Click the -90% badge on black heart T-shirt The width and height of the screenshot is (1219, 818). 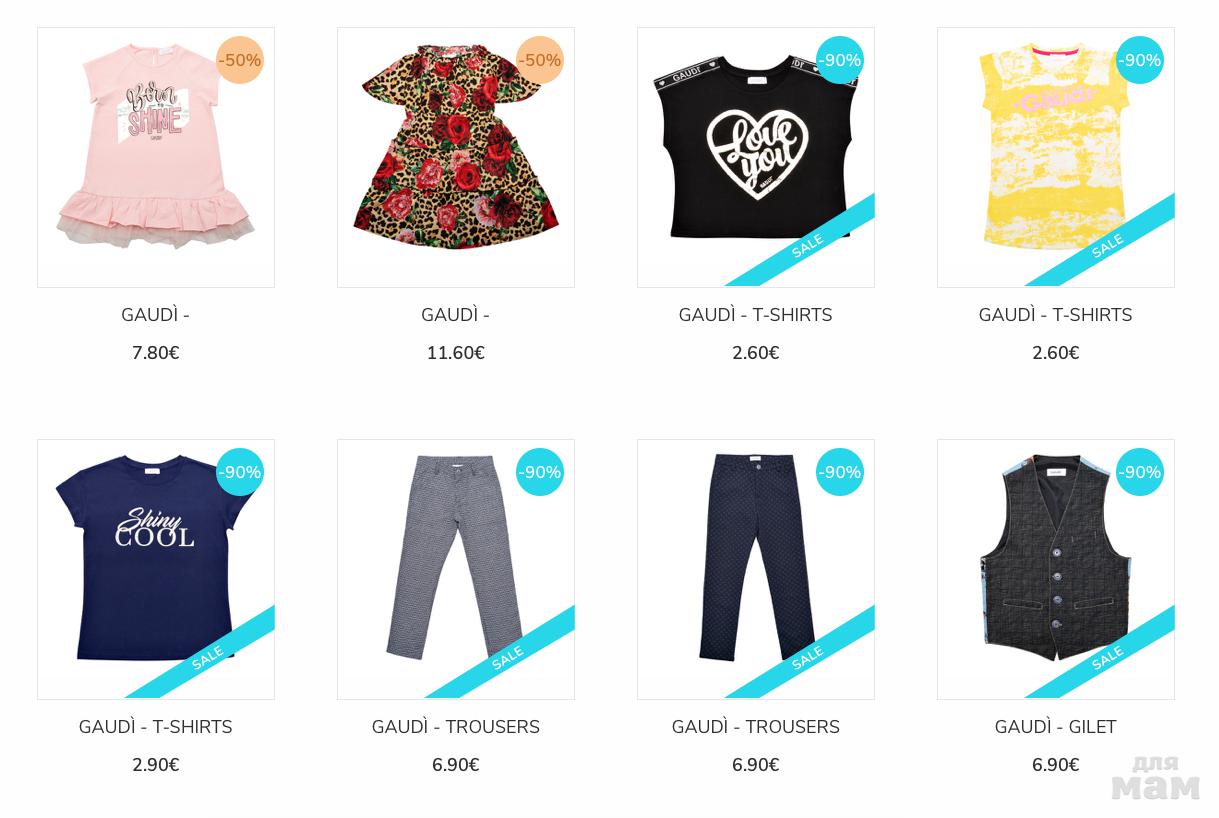(x=840, y=60)
